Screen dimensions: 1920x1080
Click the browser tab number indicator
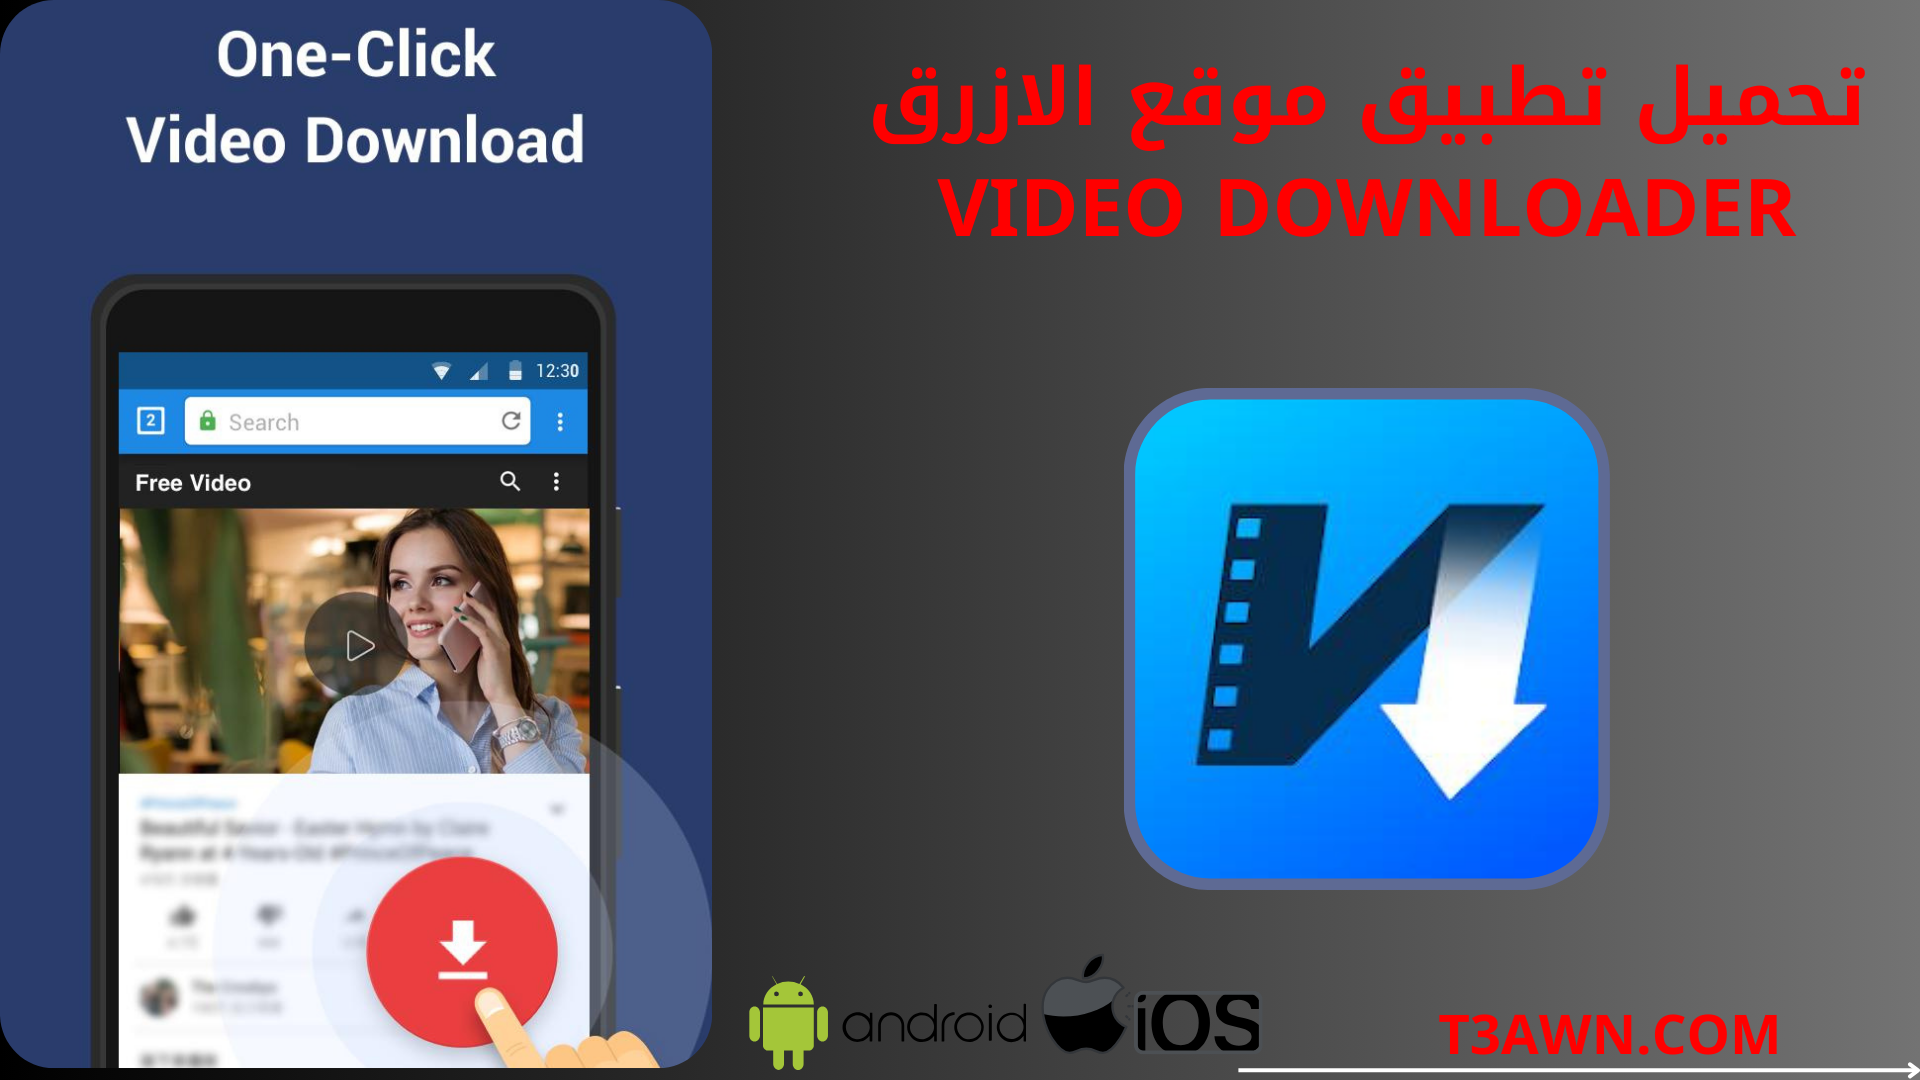click(150, 421)
